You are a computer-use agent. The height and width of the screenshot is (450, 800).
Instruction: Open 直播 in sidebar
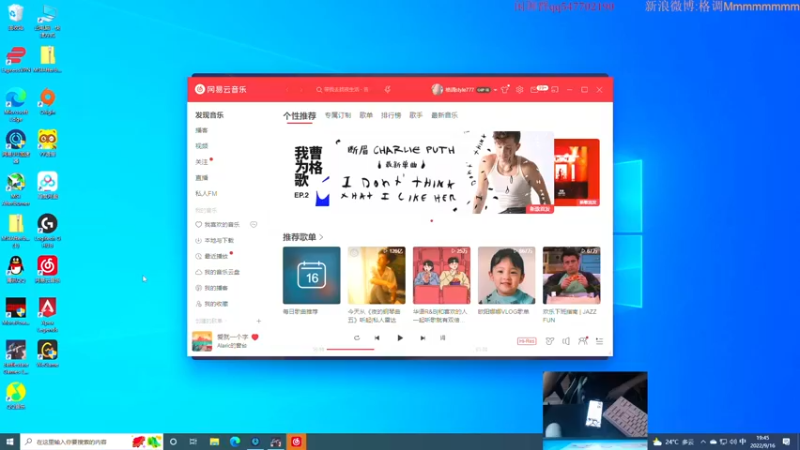click(202, 178)
